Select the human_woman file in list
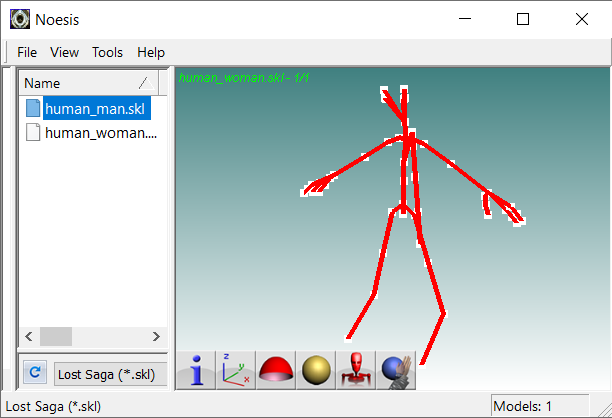Viewport: 612px width, 418px height. click(x=100, y=132)
